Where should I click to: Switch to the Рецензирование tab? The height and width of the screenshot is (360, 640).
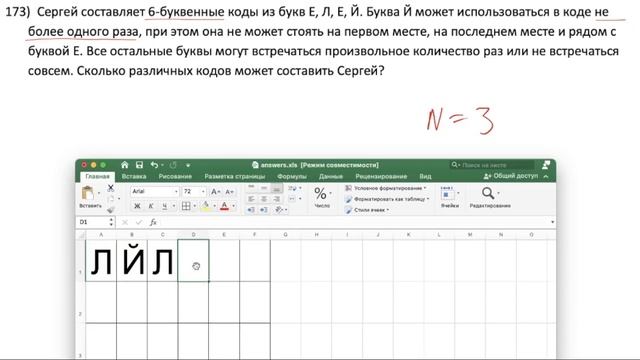tap(381, 176)
